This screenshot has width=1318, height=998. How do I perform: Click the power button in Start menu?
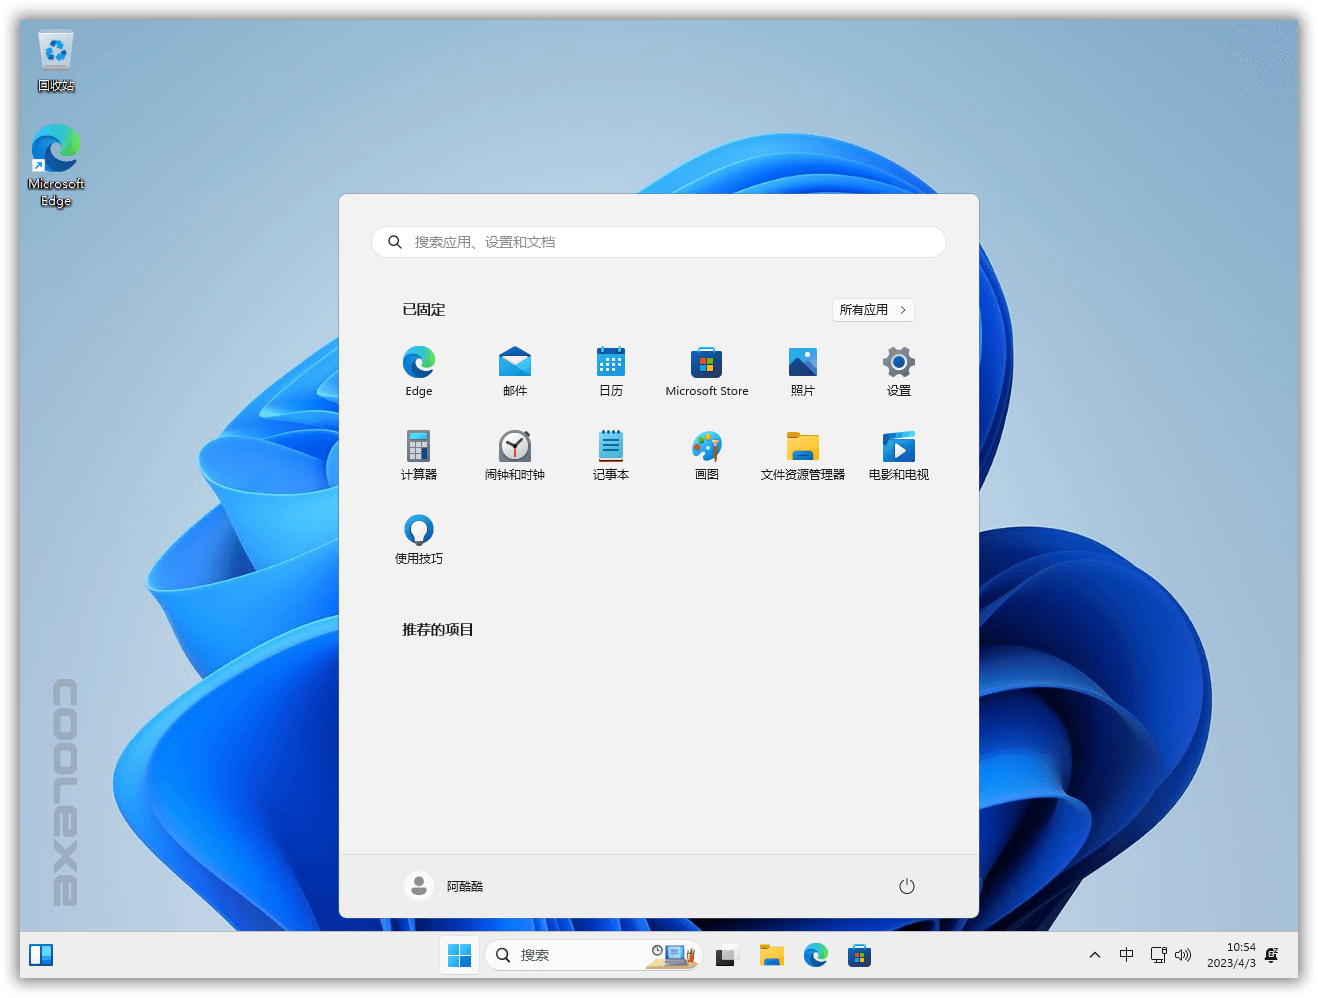(x=907, y=885)
